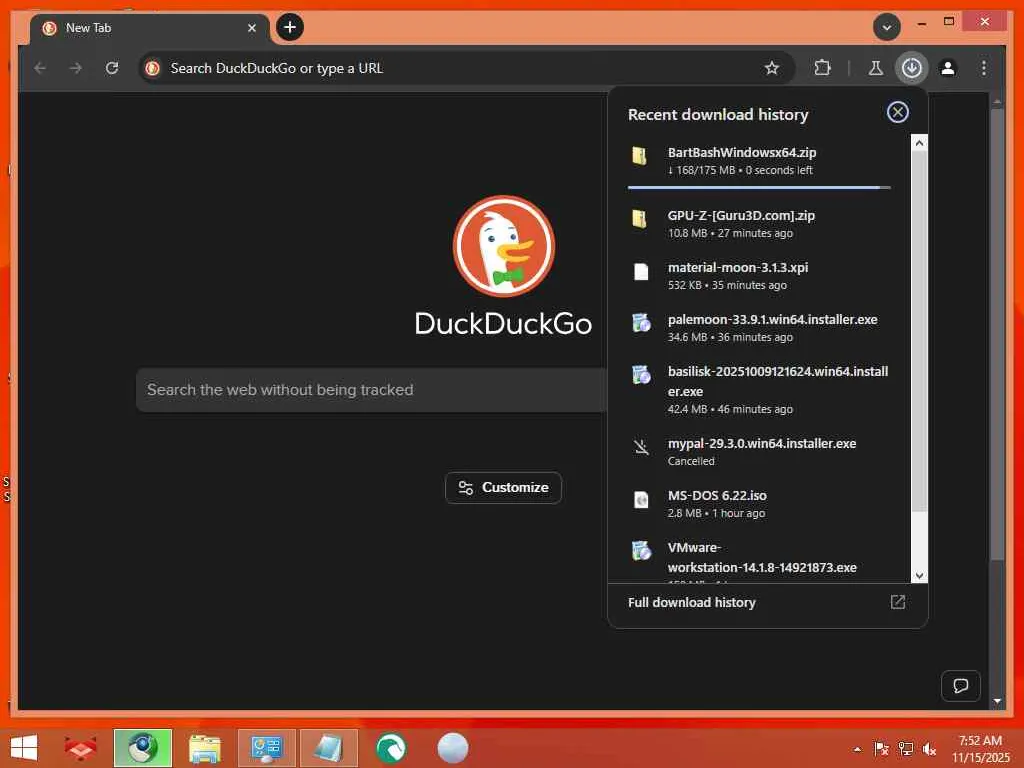Viewport: 1024px width, 768px height.
Task: Open the control panel taskbar icon
Action: (266, 748)
